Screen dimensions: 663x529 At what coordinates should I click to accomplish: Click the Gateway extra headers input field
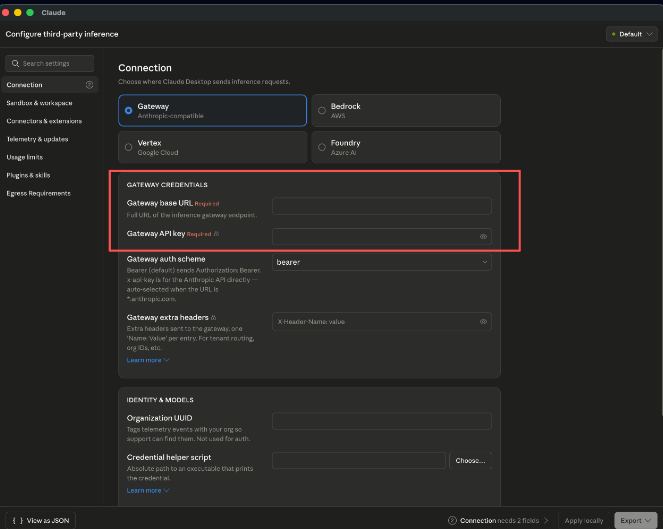(382, 322)
